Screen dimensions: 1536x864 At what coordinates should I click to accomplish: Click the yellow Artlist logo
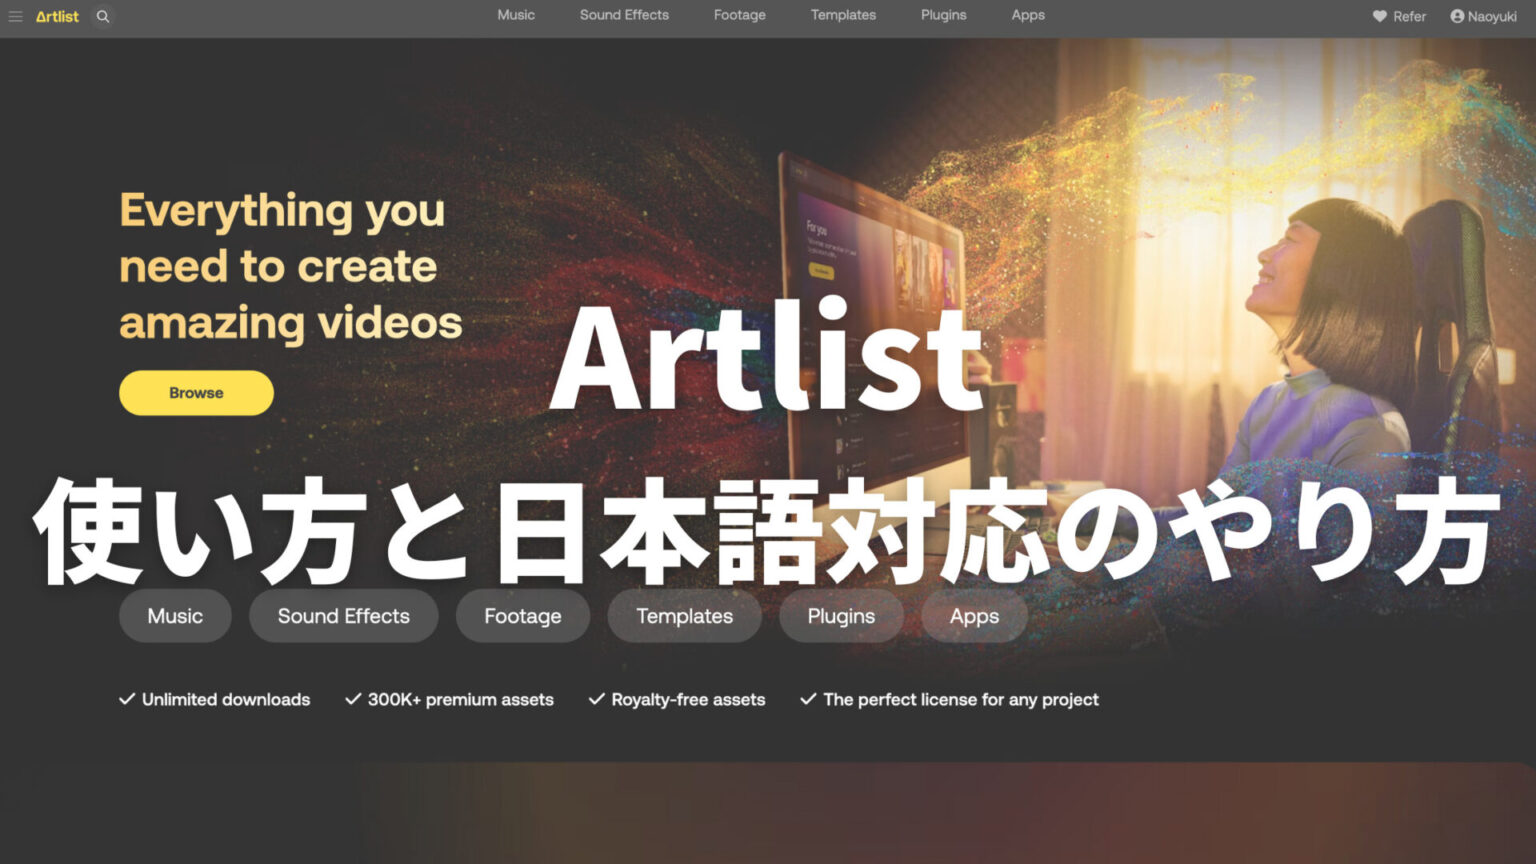(x=56, y=16)
